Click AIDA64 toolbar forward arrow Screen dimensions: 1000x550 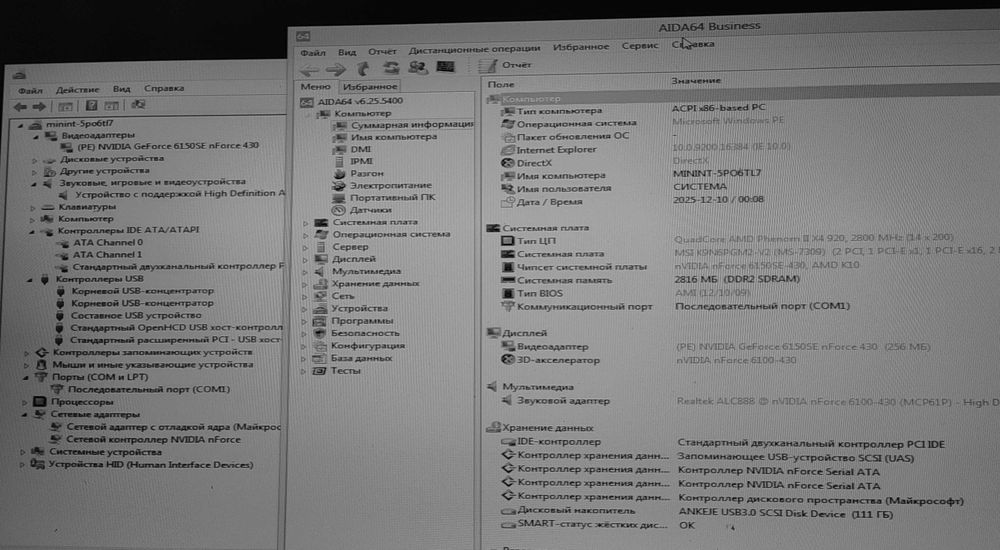tap(335, 69)
